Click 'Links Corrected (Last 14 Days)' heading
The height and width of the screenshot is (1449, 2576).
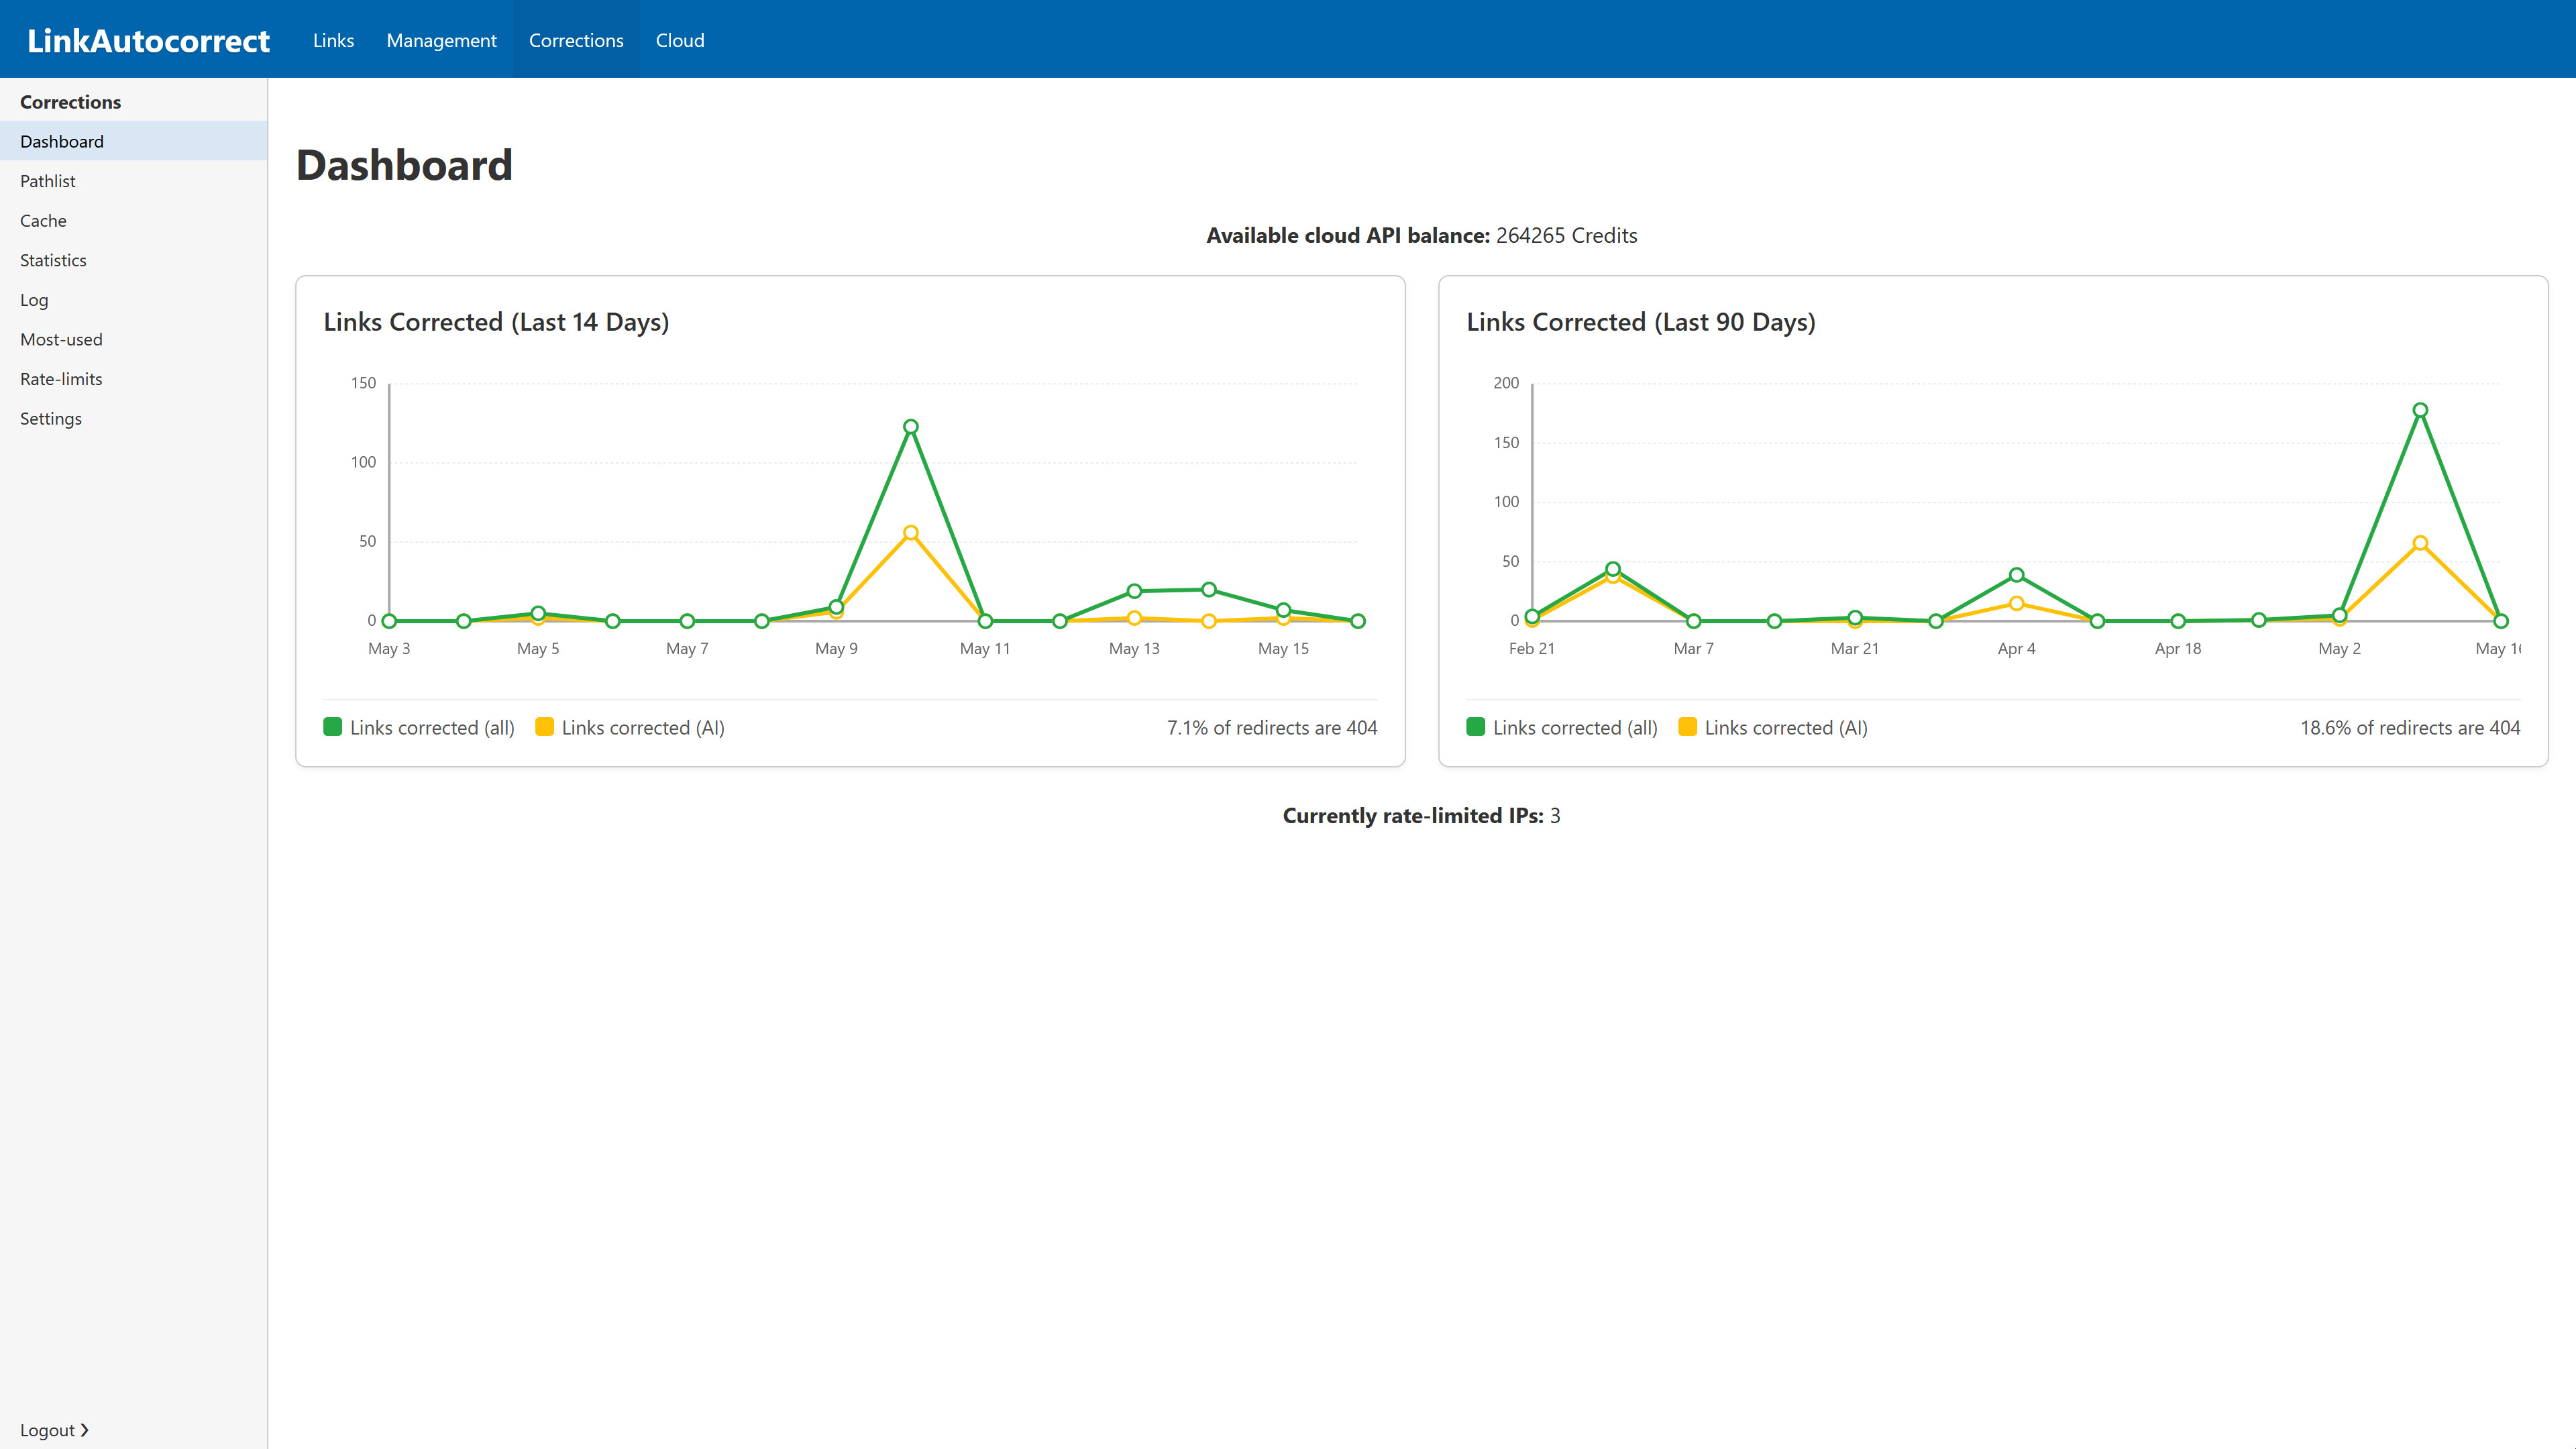coord(496,322)
